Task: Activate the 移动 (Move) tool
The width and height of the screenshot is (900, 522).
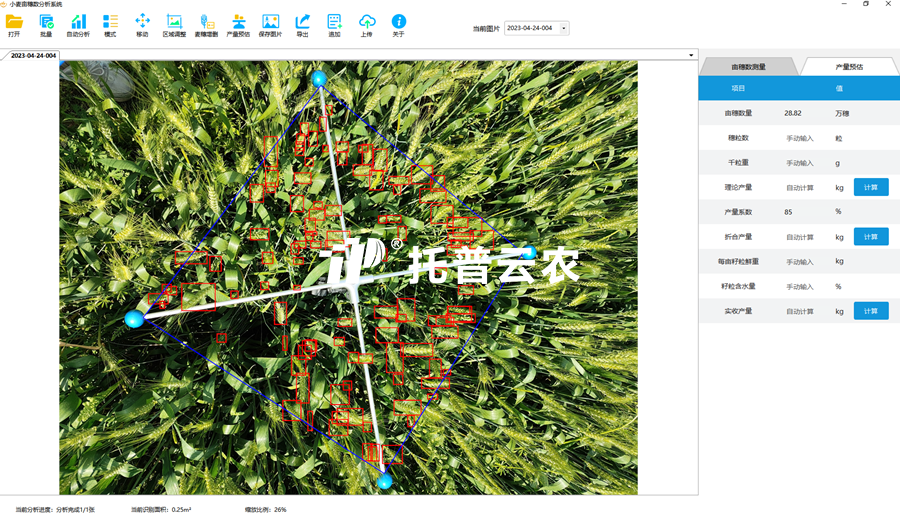Action: (142, 22)
